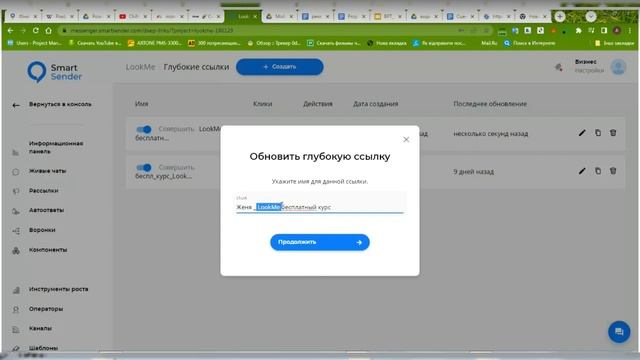Click the 9 дней назад text

click(x=473, y=172)
